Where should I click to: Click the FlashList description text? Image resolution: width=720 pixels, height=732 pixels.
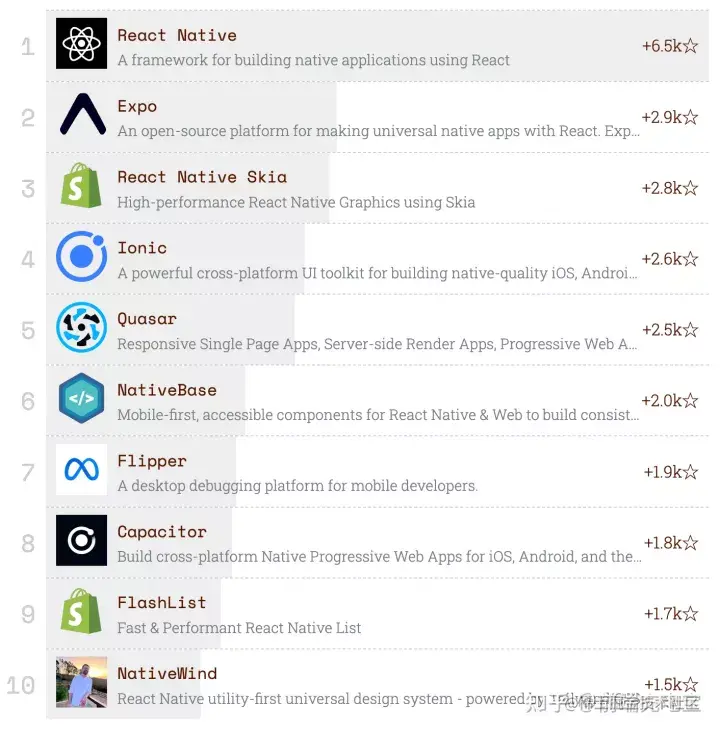pos(239,628)
